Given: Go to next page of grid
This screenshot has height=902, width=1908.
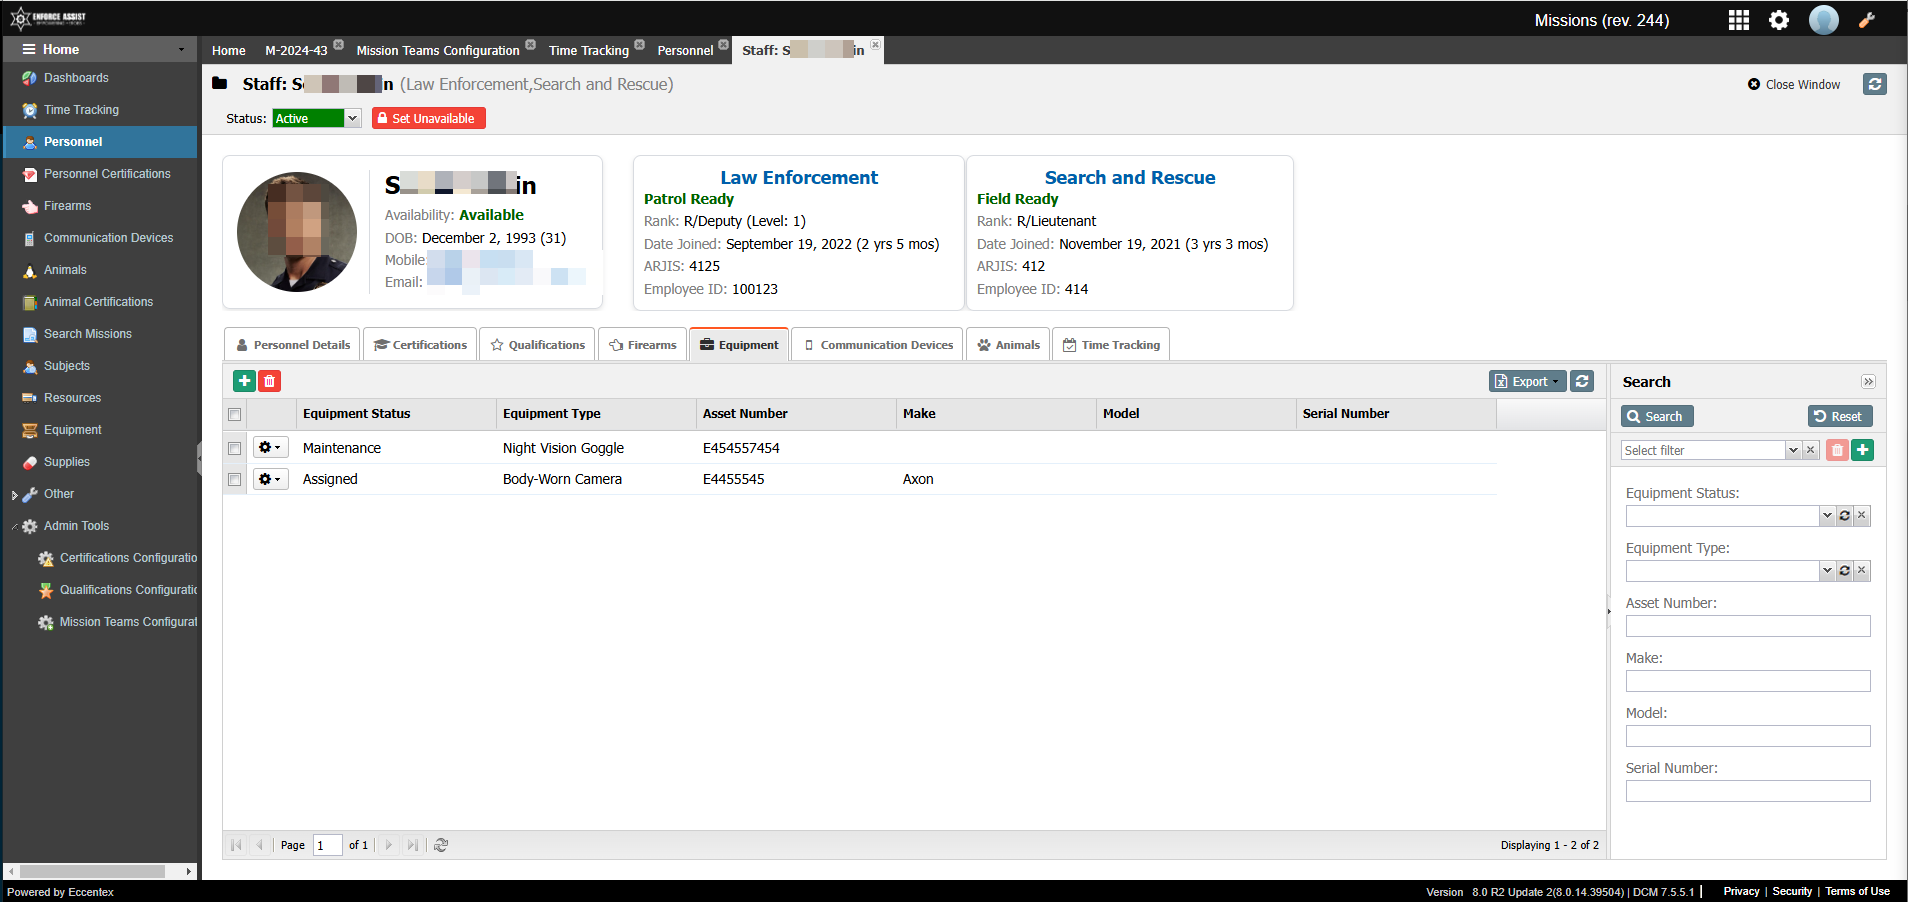Looking at the screenshot, I should pyautogui.click(x=389, y=845).
